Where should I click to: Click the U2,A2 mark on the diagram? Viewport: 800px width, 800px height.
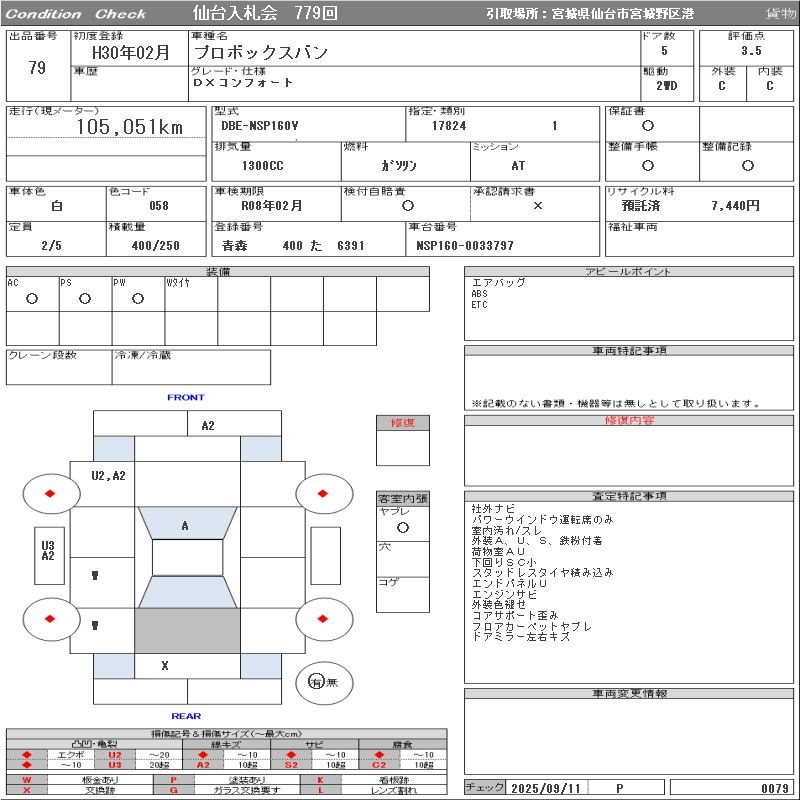[x=108, y=476]
